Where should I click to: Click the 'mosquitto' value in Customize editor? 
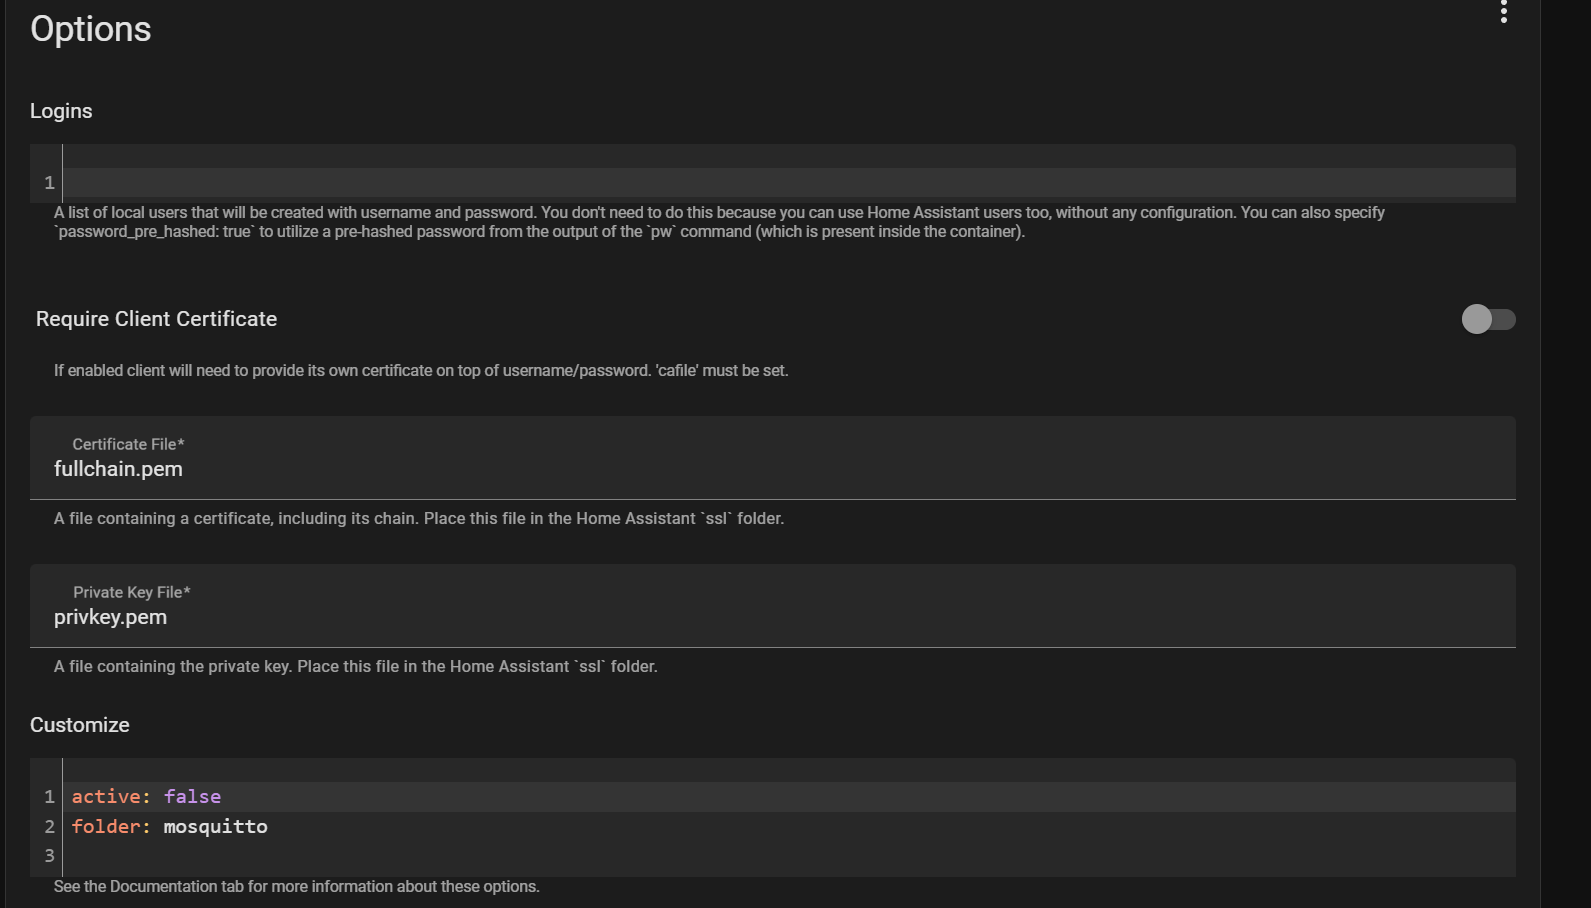click(x=215, y=827)
